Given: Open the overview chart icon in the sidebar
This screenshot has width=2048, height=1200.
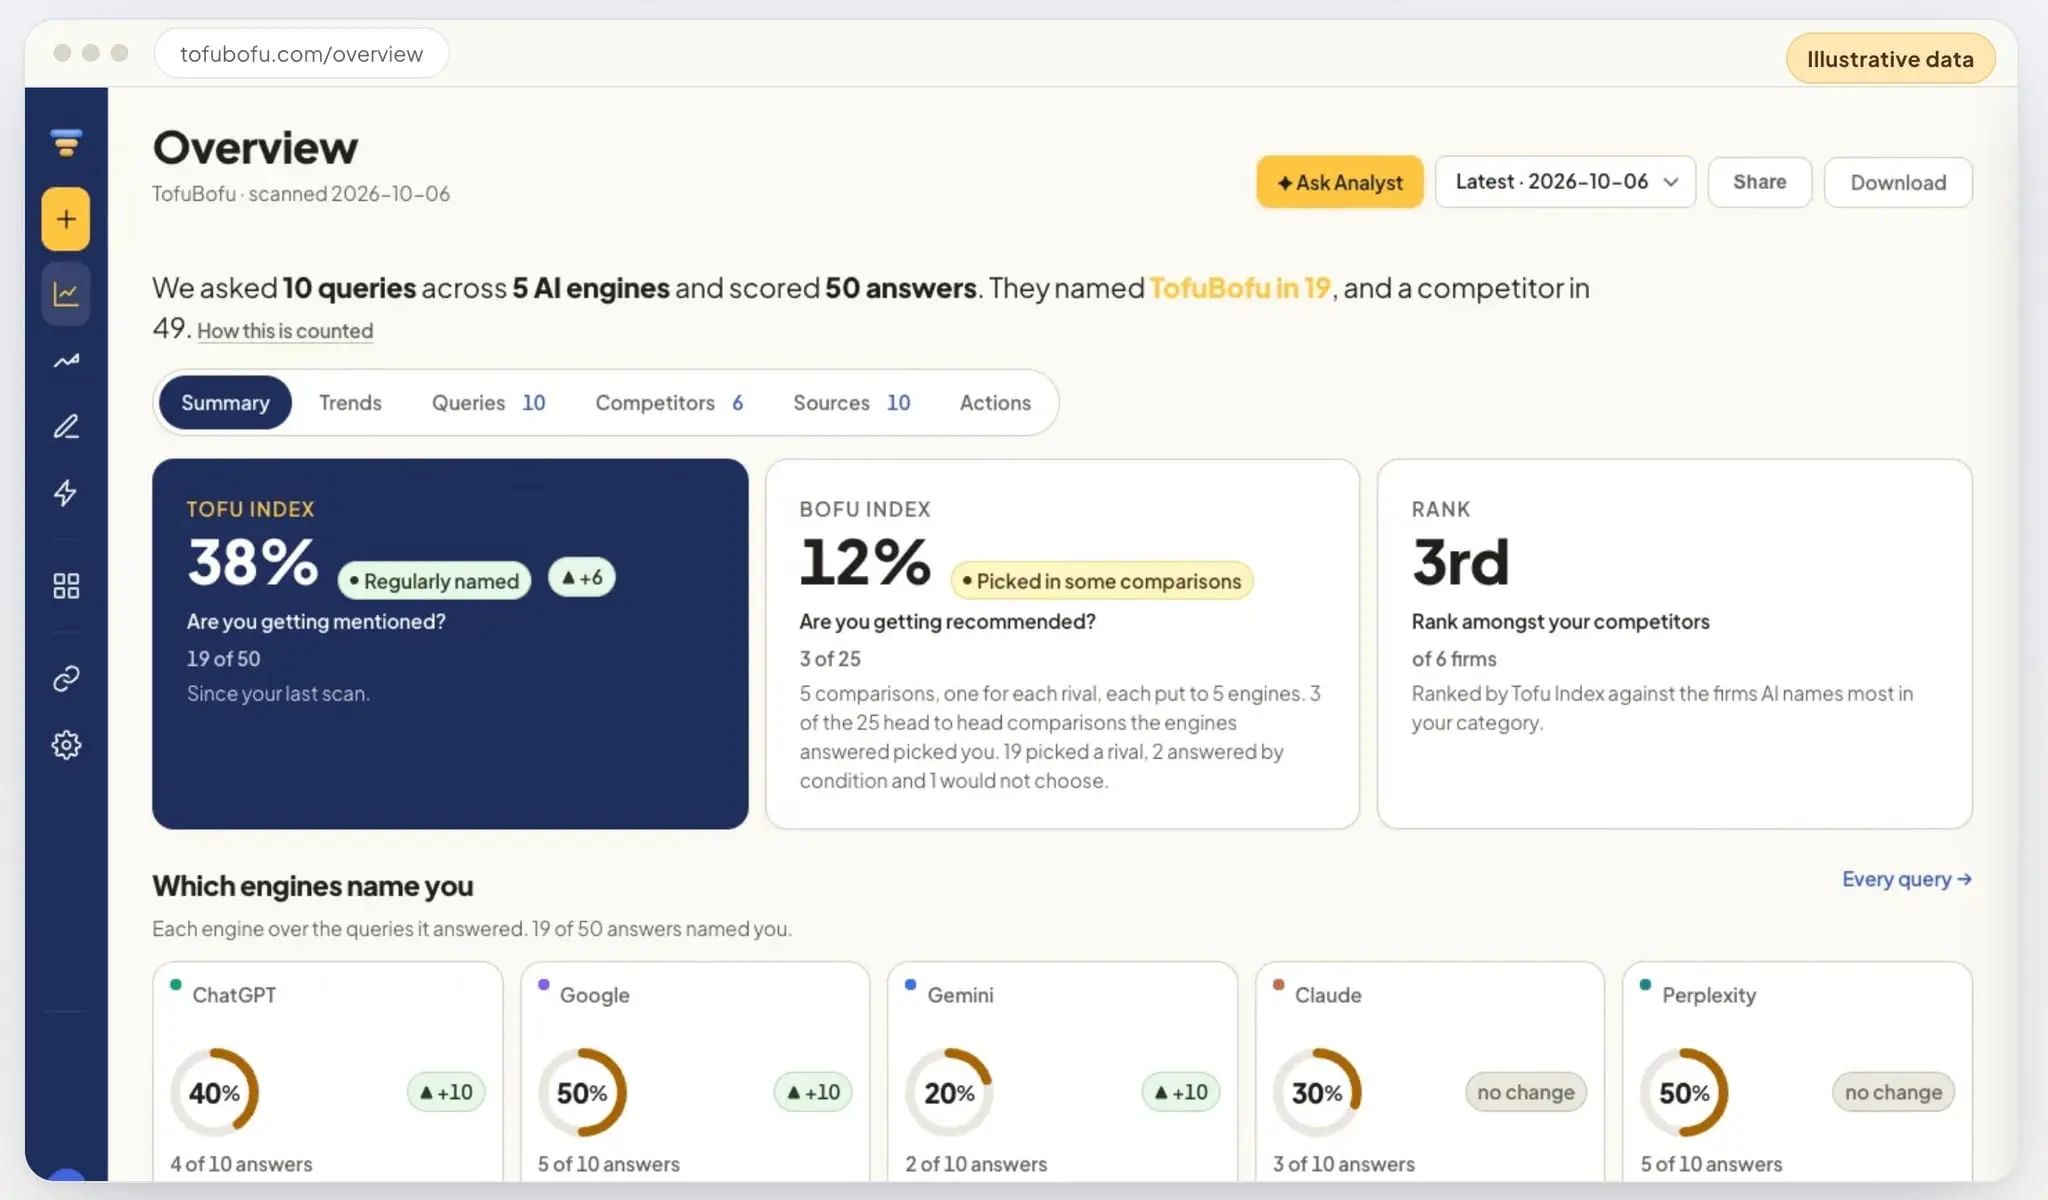Looking at the screenshot, I should point(66,293).
